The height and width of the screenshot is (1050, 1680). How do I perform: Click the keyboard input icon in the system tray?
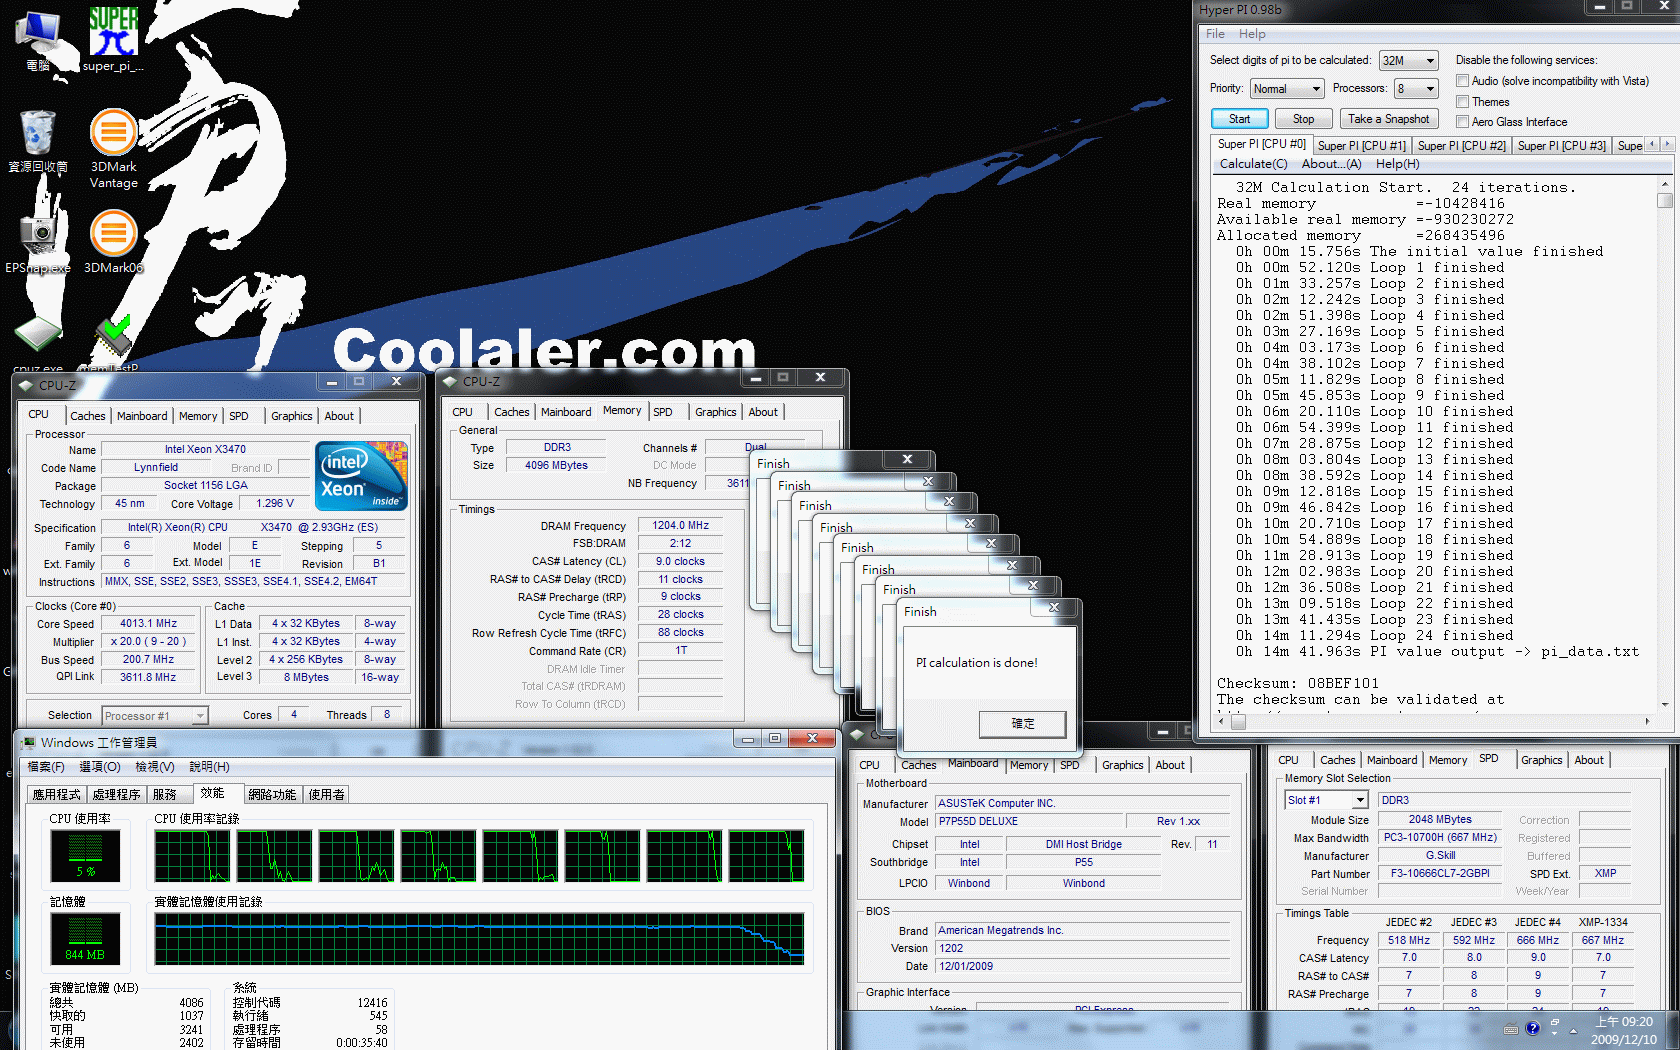(1511, 1029)
